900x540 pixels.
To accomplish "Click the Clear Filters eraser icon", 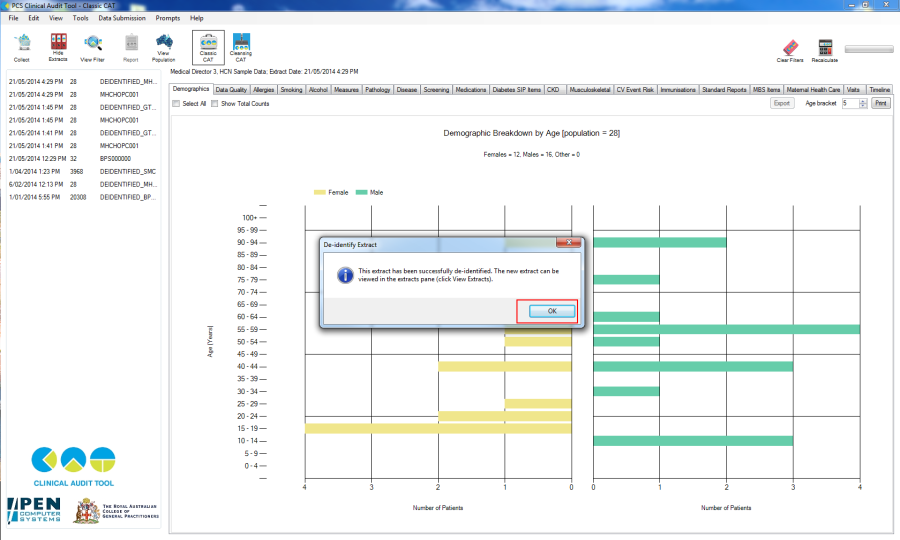I will pos(790,50).
